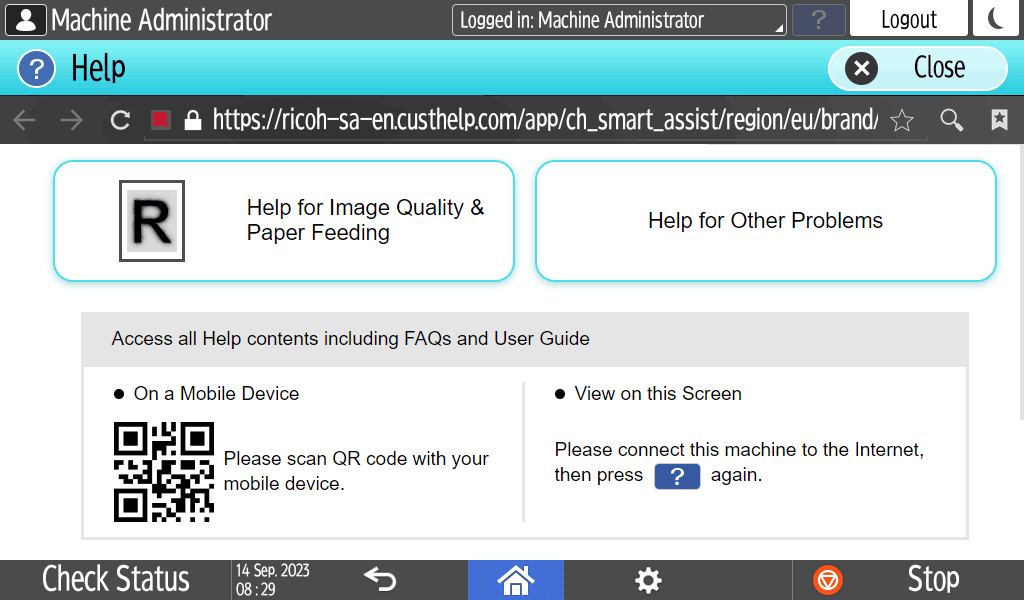This screenshot has height=600, width=1024.
Task: Reload the help page
Action: [x=120, y=121]
